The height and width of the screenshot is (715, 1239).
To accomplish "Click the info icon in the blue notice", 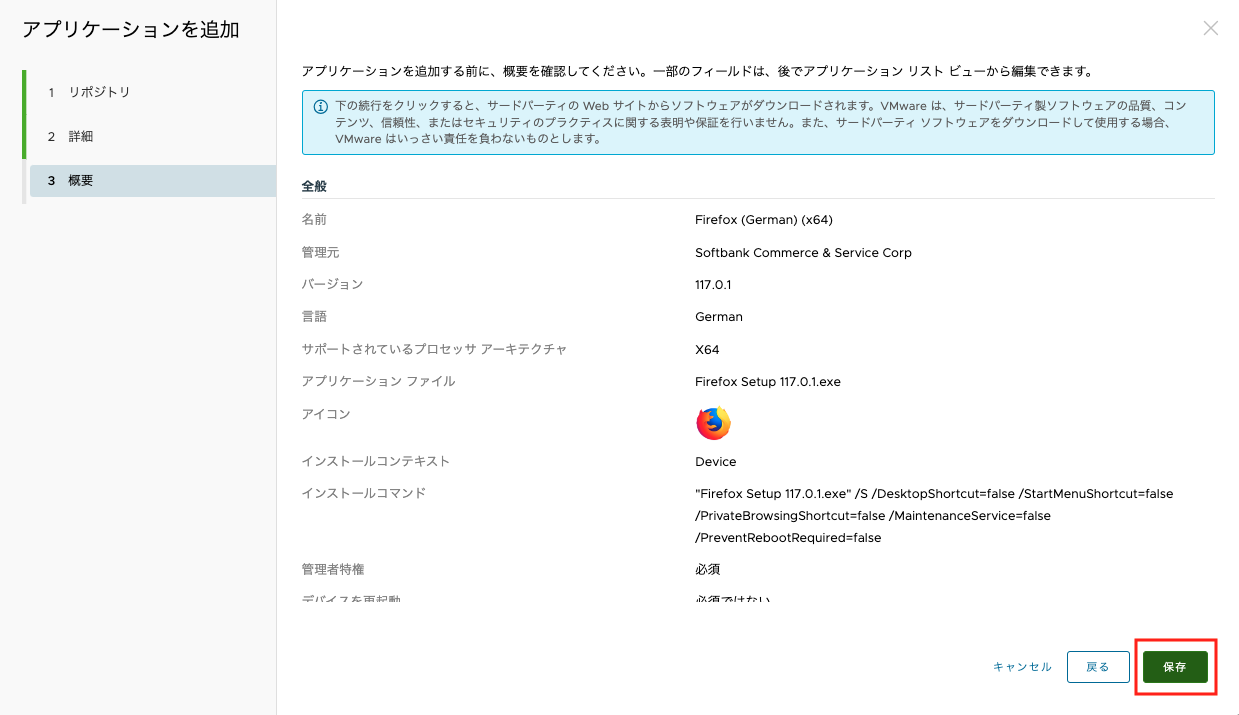I will (x=320, y=106).
